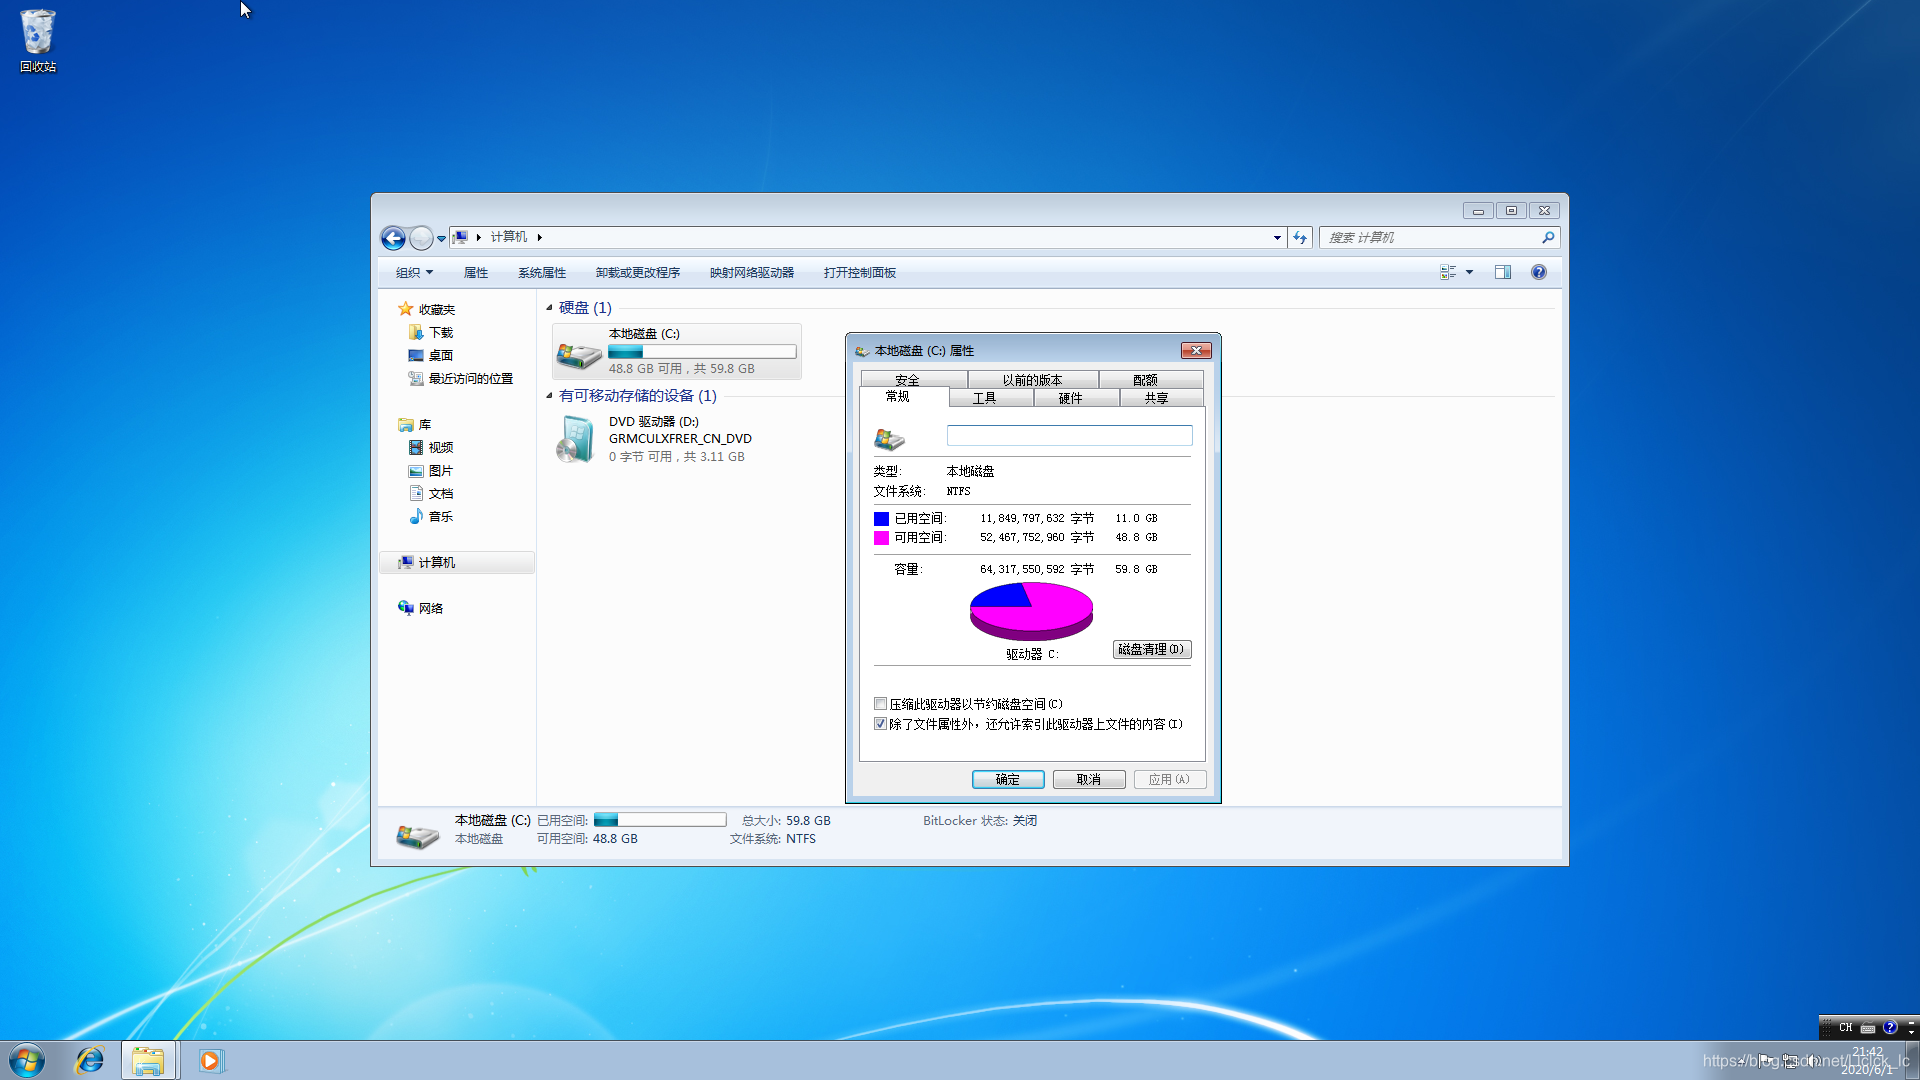Open the Explorer help icon
Screen dimensions: 1920x1080
click(x=1539, y=272)
